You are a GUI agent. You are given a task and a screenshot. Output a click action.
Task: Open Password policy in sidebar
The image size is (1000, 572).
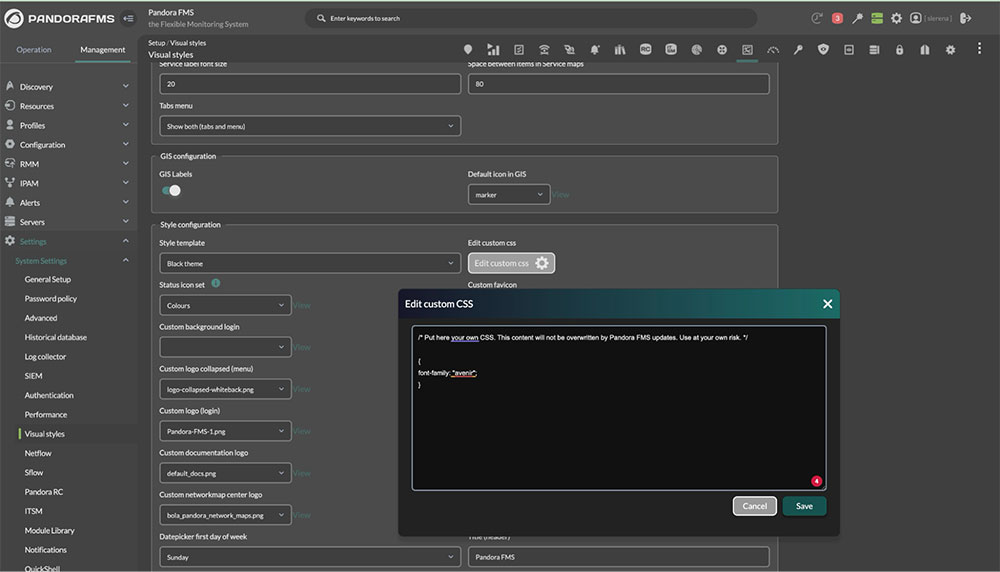pos(50,298)
